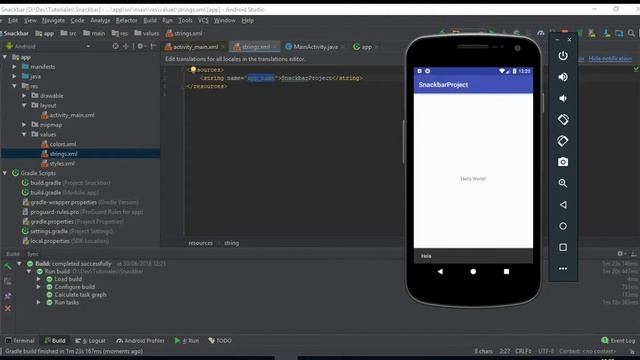Viewport: 640px width, 360px height.
Task: Open Run tool window
Action: 187,340
